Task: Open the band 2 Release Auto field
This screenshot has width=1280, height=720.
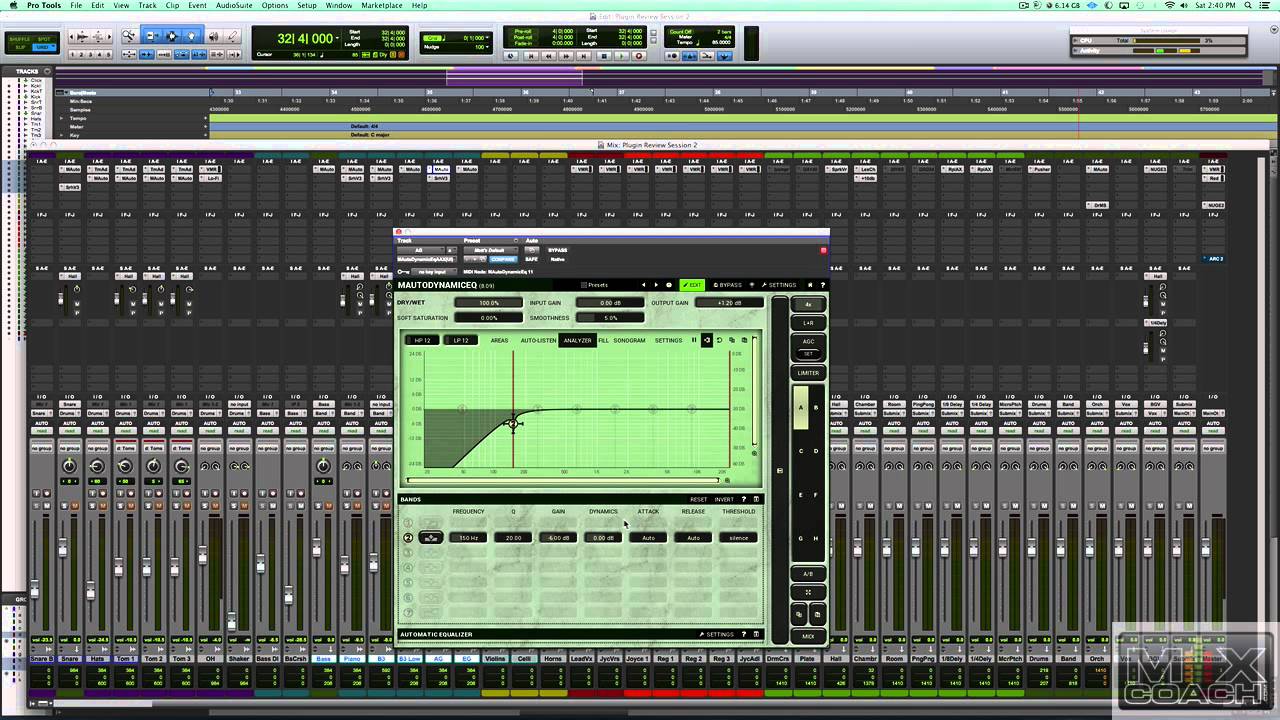Action: click(693, 538)
